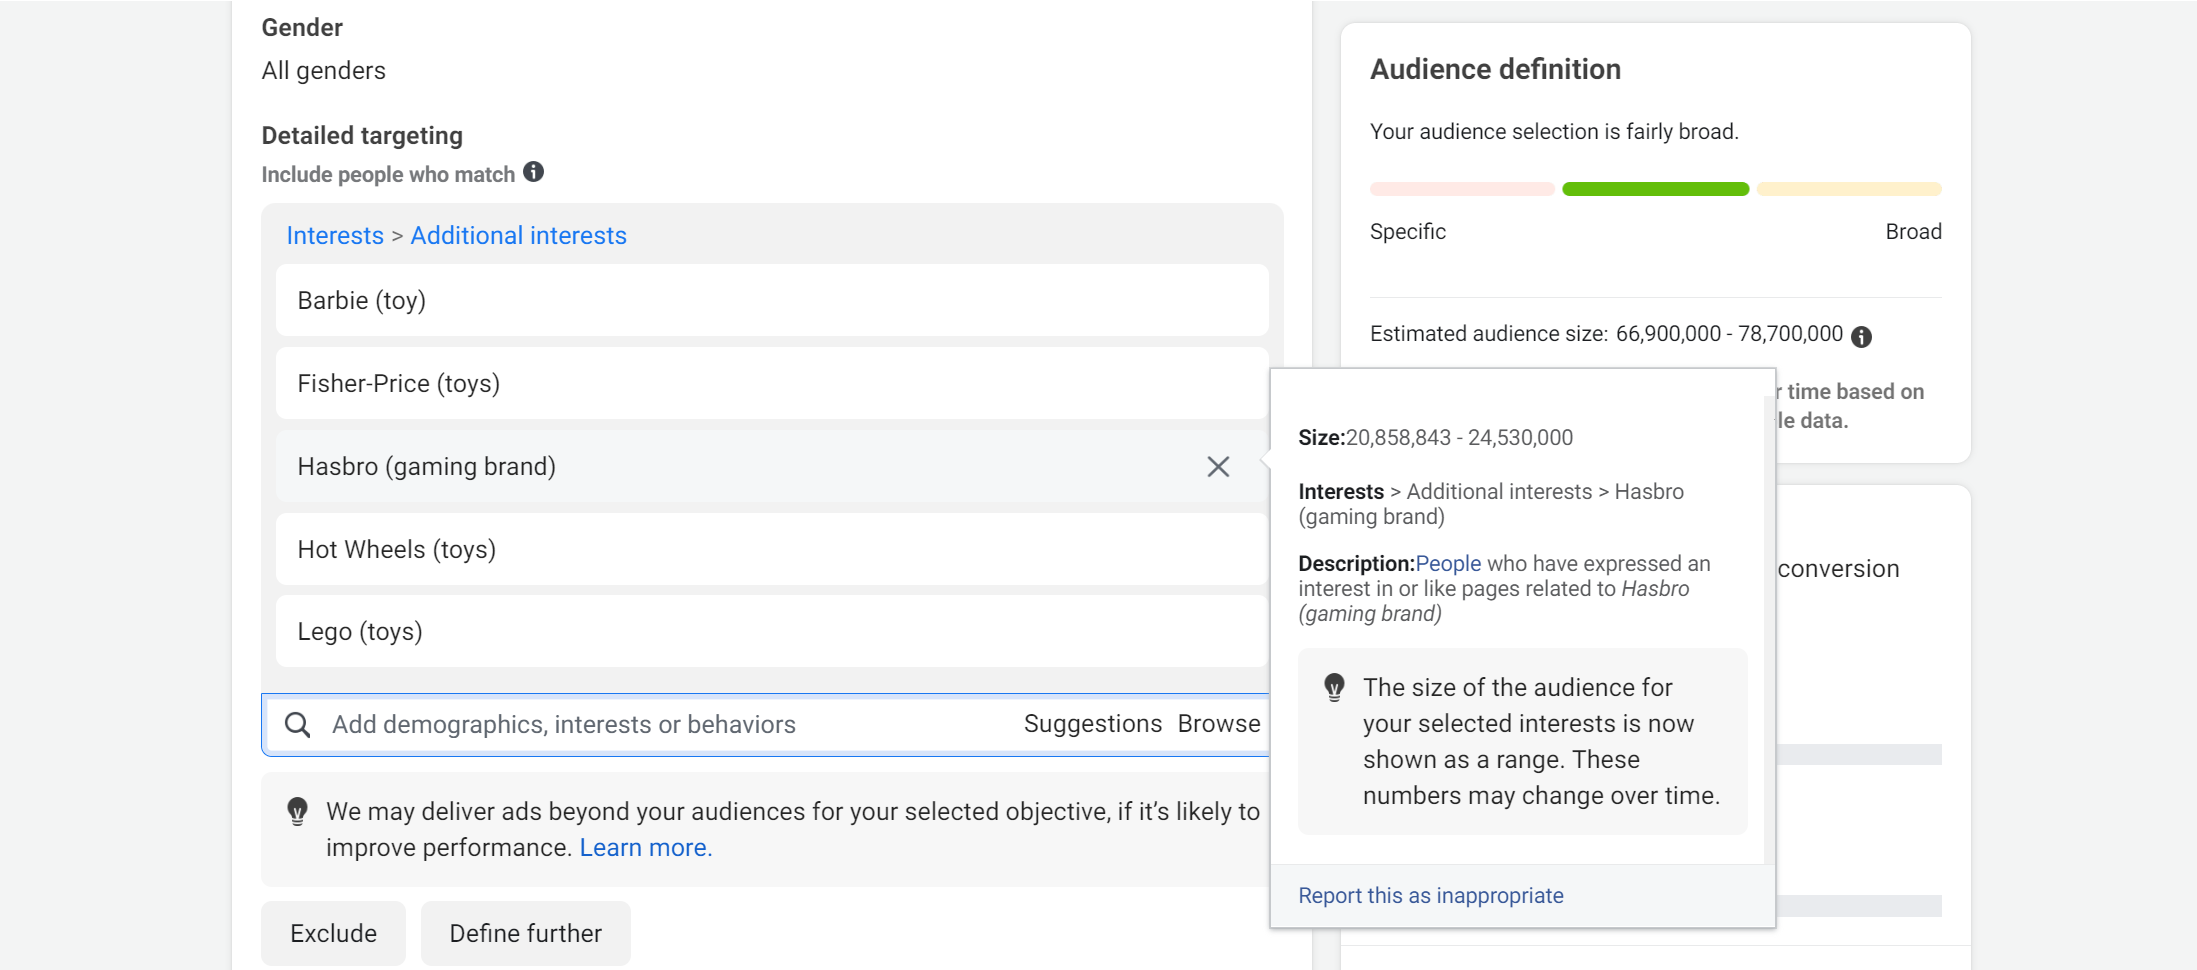Image resolution: width=2197 pixels, height=970 pixels.
Task: Click the tooltip Size value 20,858,843 - 24,530,000
Action: click(x=1459, y=437)
